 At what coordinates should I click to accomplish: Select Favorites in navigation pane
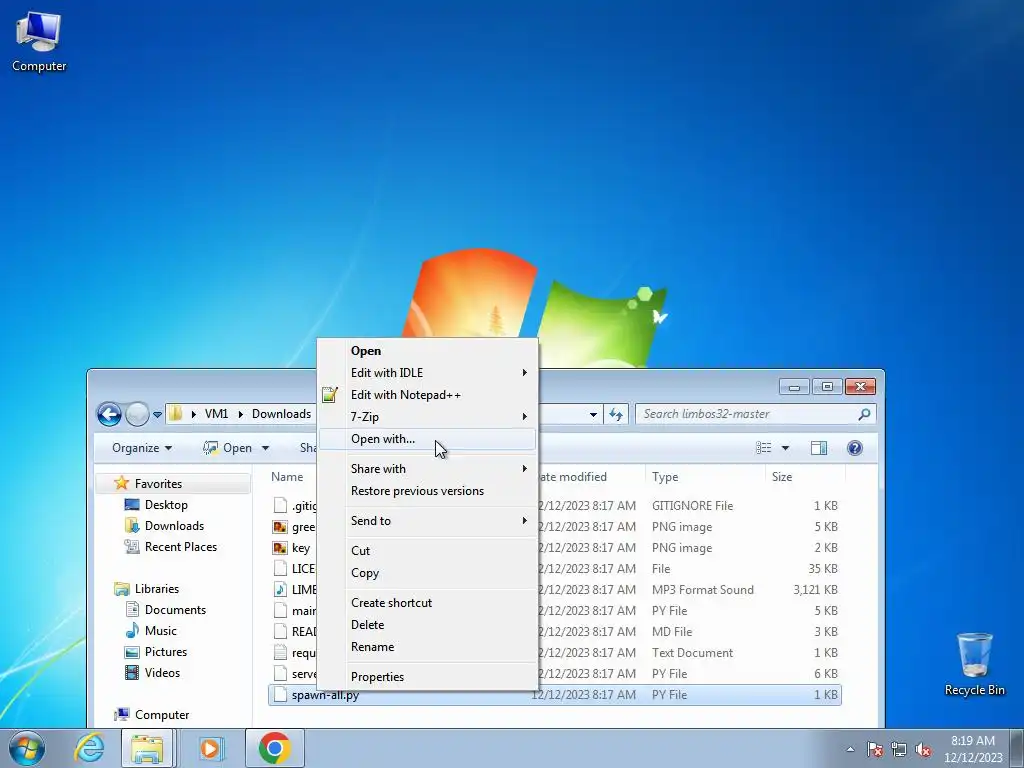pos(157,484)
